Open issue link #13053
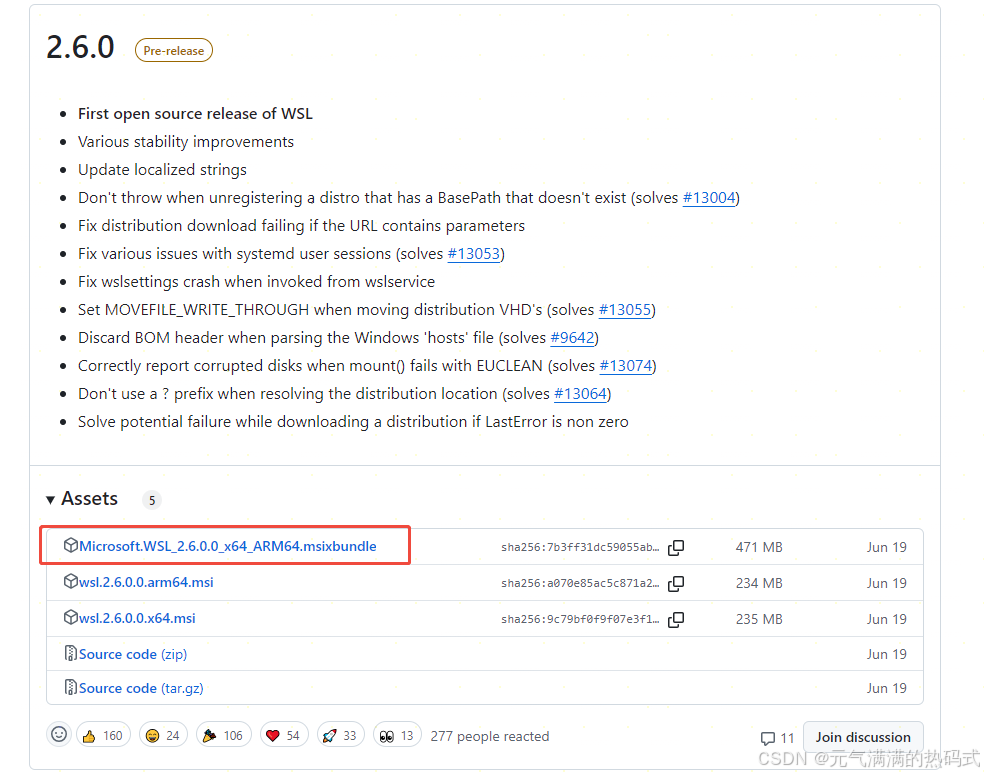Screen dimensions: 984x776 click(x=474, y=254)
